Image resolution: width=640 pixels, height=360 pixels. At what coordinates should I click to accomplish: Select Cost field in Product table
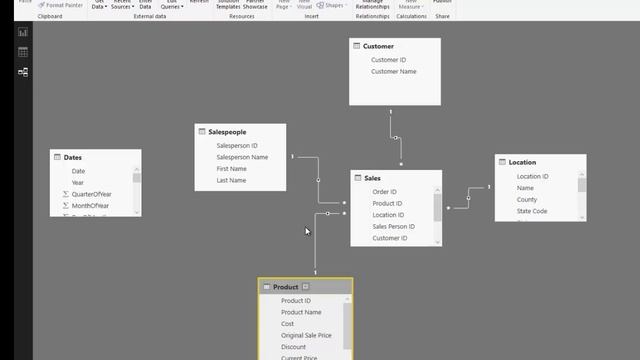pyautogui.click(x=287, y=324)
